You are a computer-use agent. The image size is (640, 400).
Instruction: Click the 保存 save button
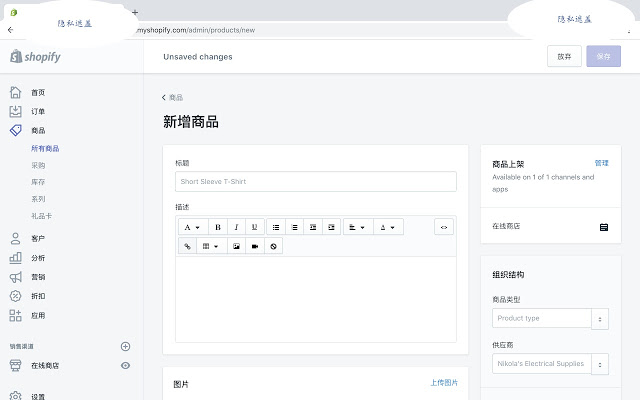point(603,56)
